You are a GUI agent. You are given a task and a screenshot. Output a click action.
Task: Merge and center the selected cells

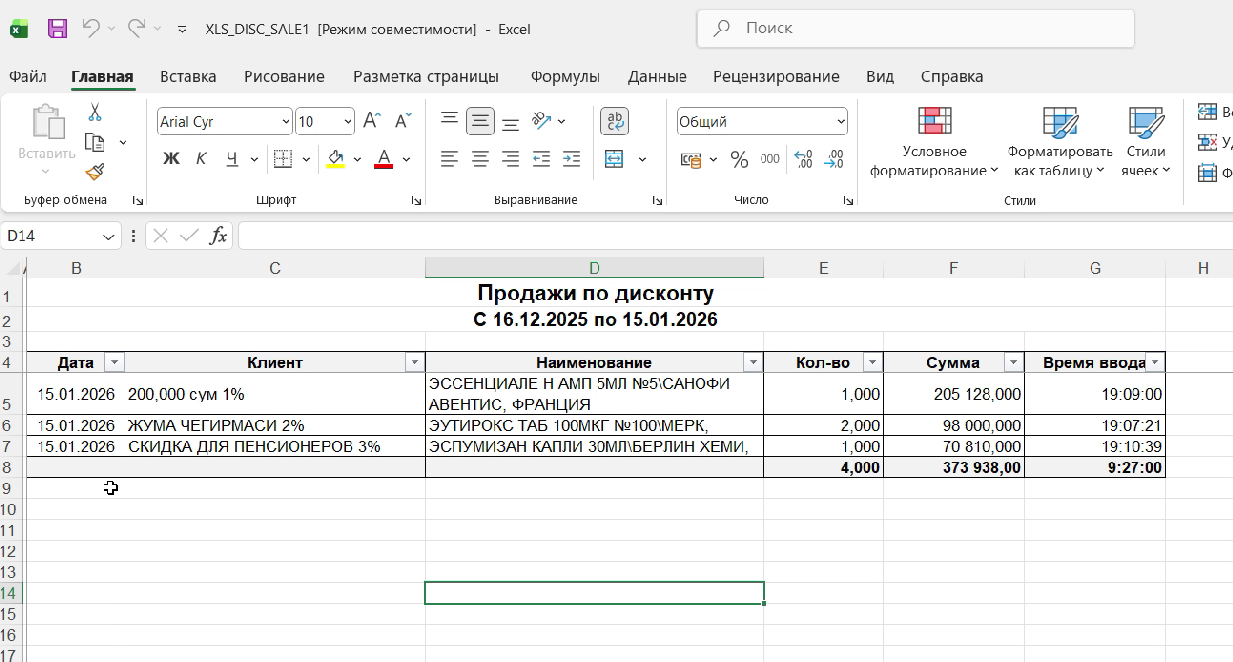(614, 158)
